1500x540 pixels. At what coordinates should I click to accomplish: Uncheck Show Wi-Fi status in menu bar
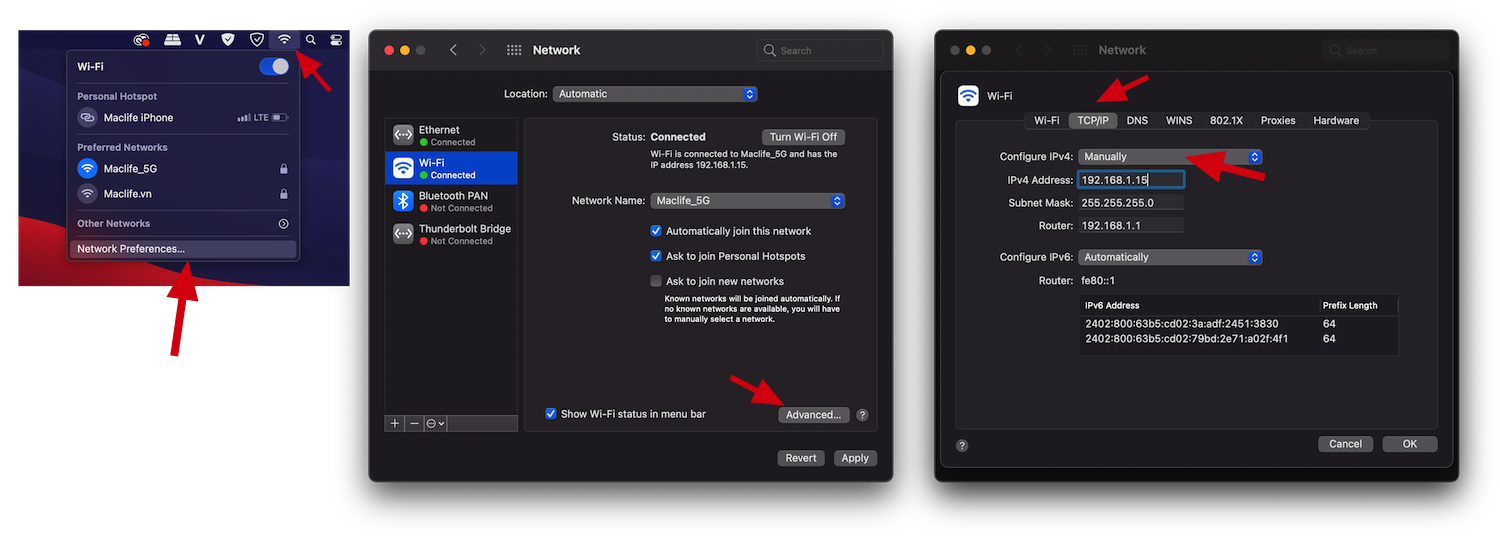(551, 414)
